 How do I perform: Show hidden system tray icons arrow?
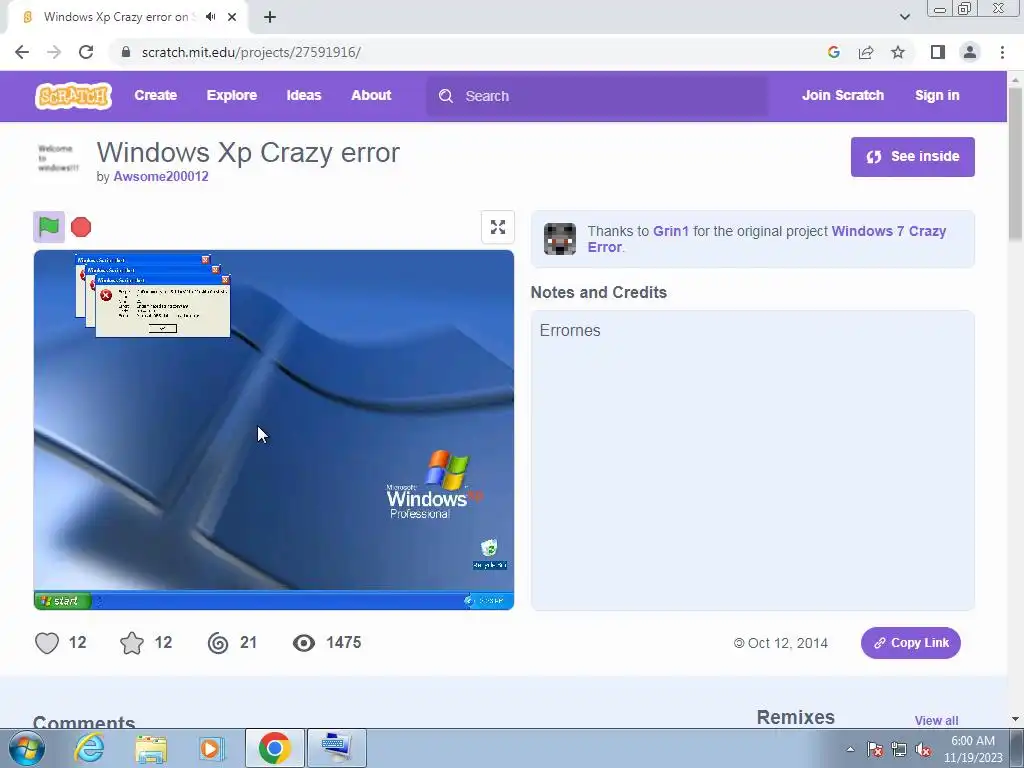(850, 749)
